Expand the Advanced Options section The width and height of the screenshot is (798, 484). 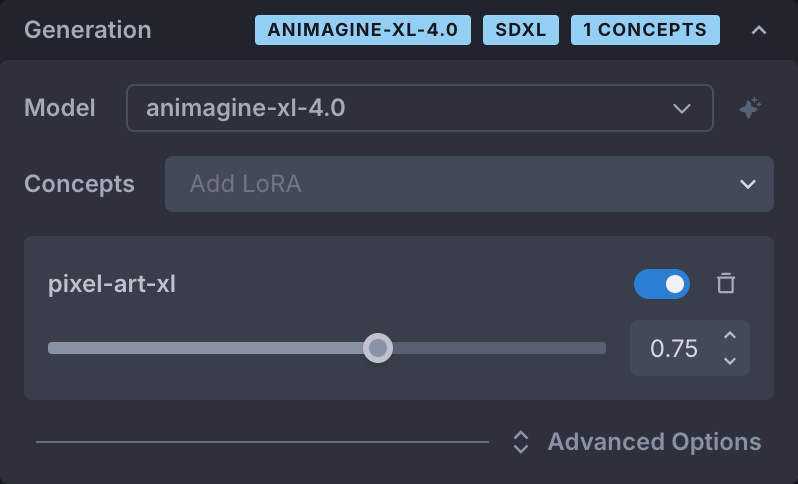[x=654, y=442]
